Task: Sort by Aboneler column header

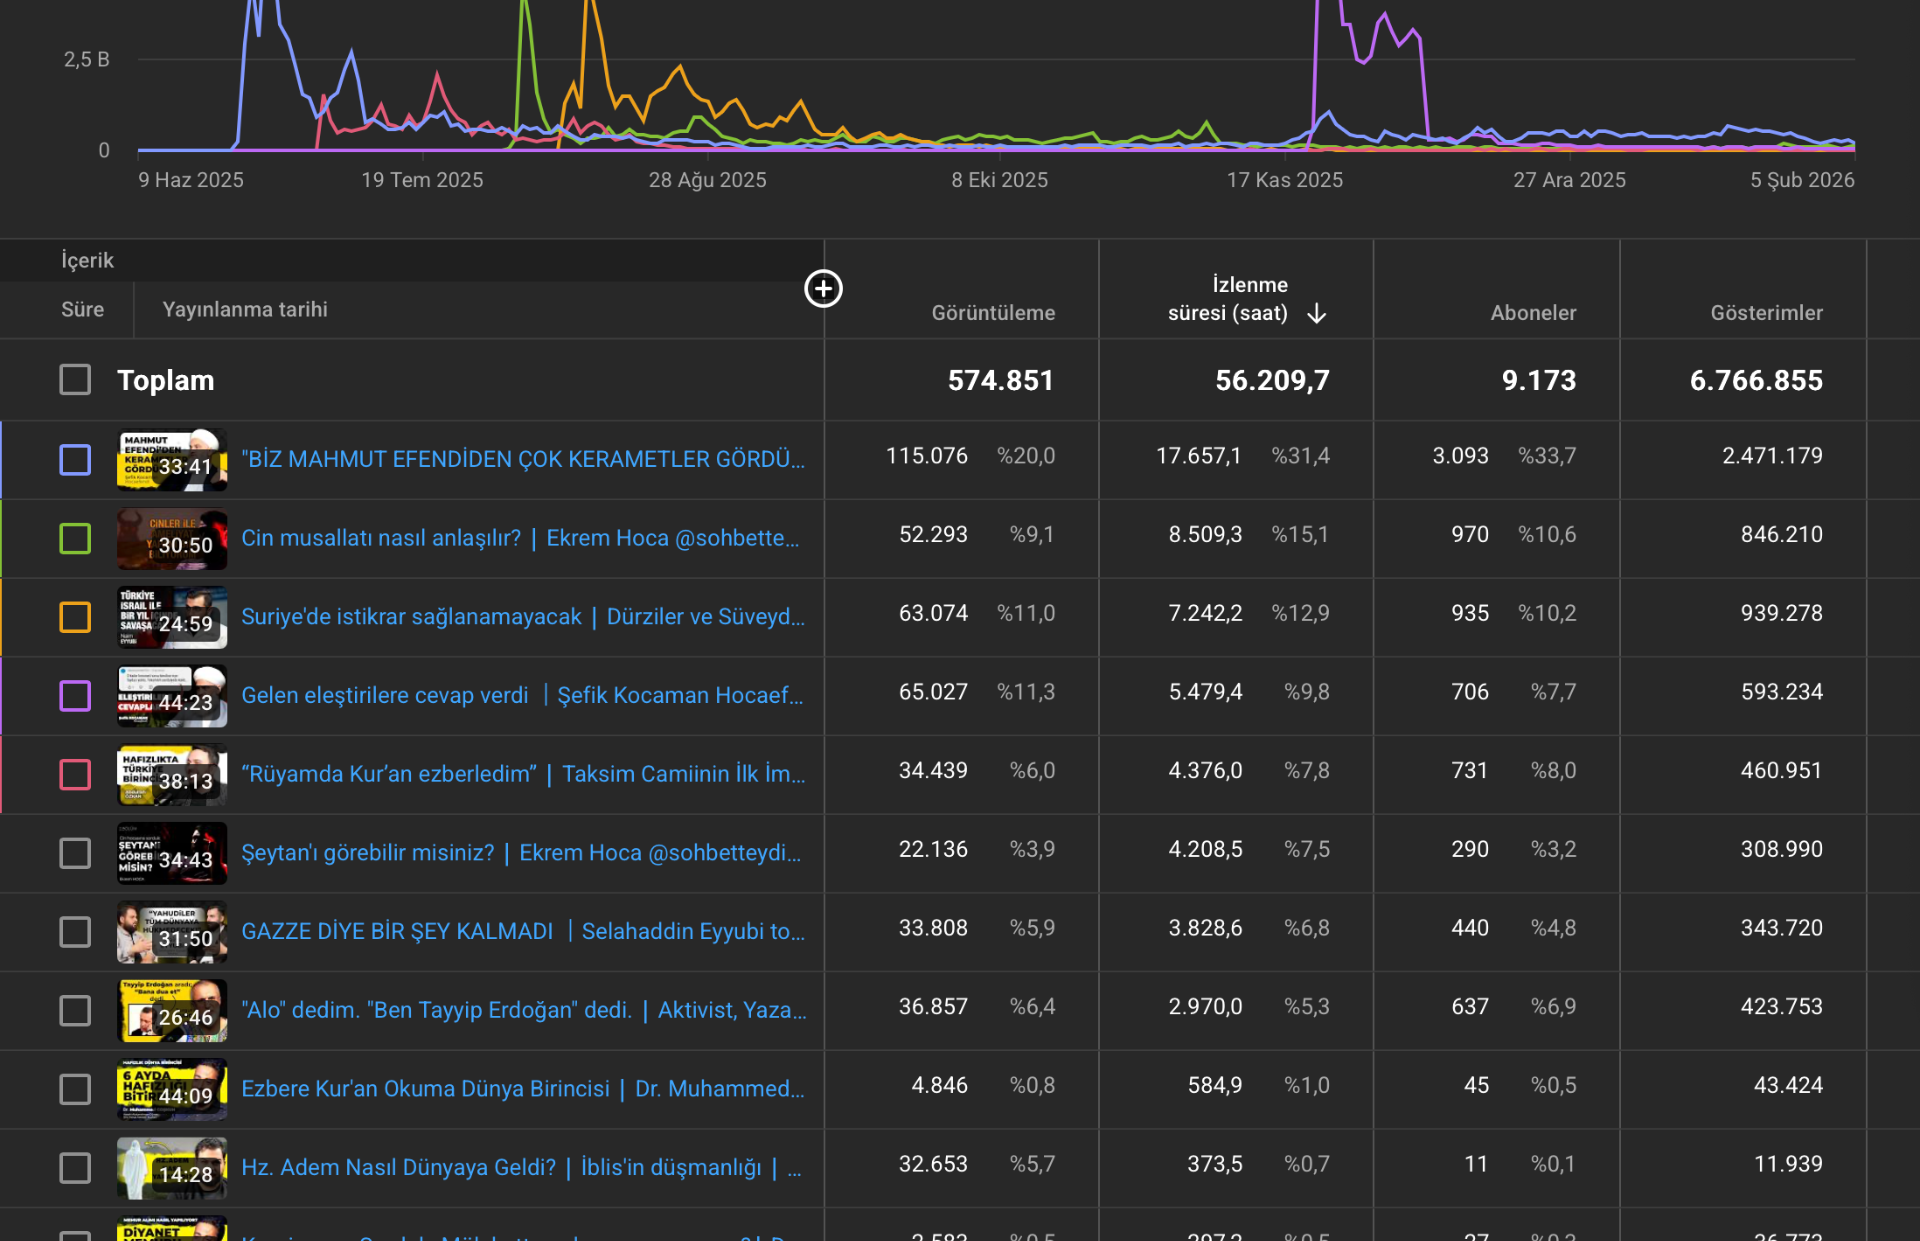Action: tap(1532, 313)
